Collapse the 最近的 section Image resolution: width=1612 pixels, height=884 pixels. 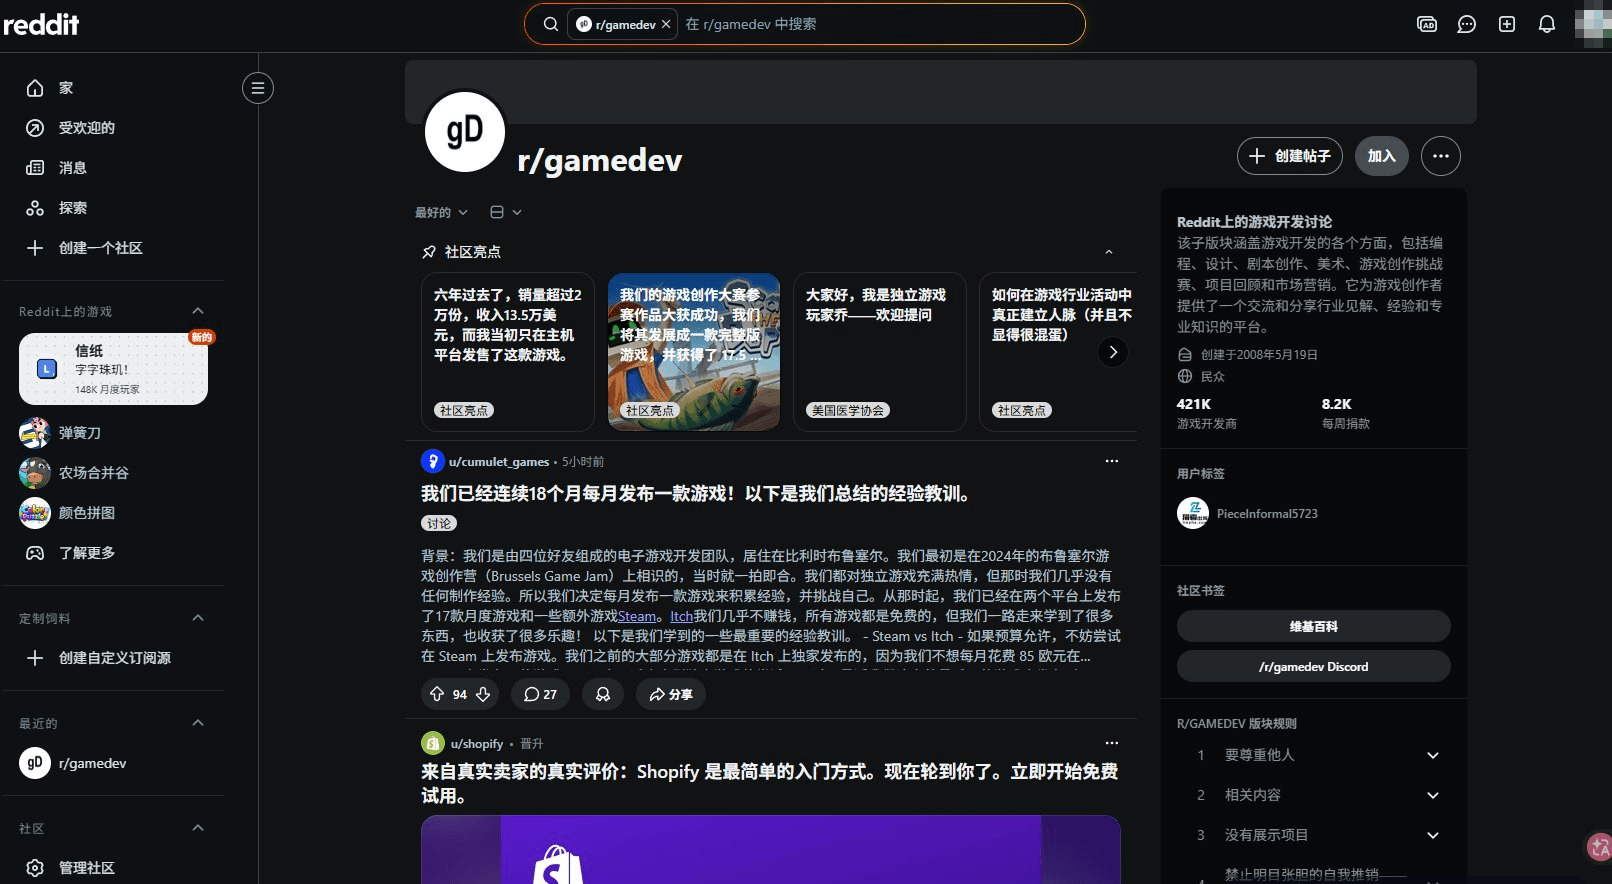(x=198, y=723)
